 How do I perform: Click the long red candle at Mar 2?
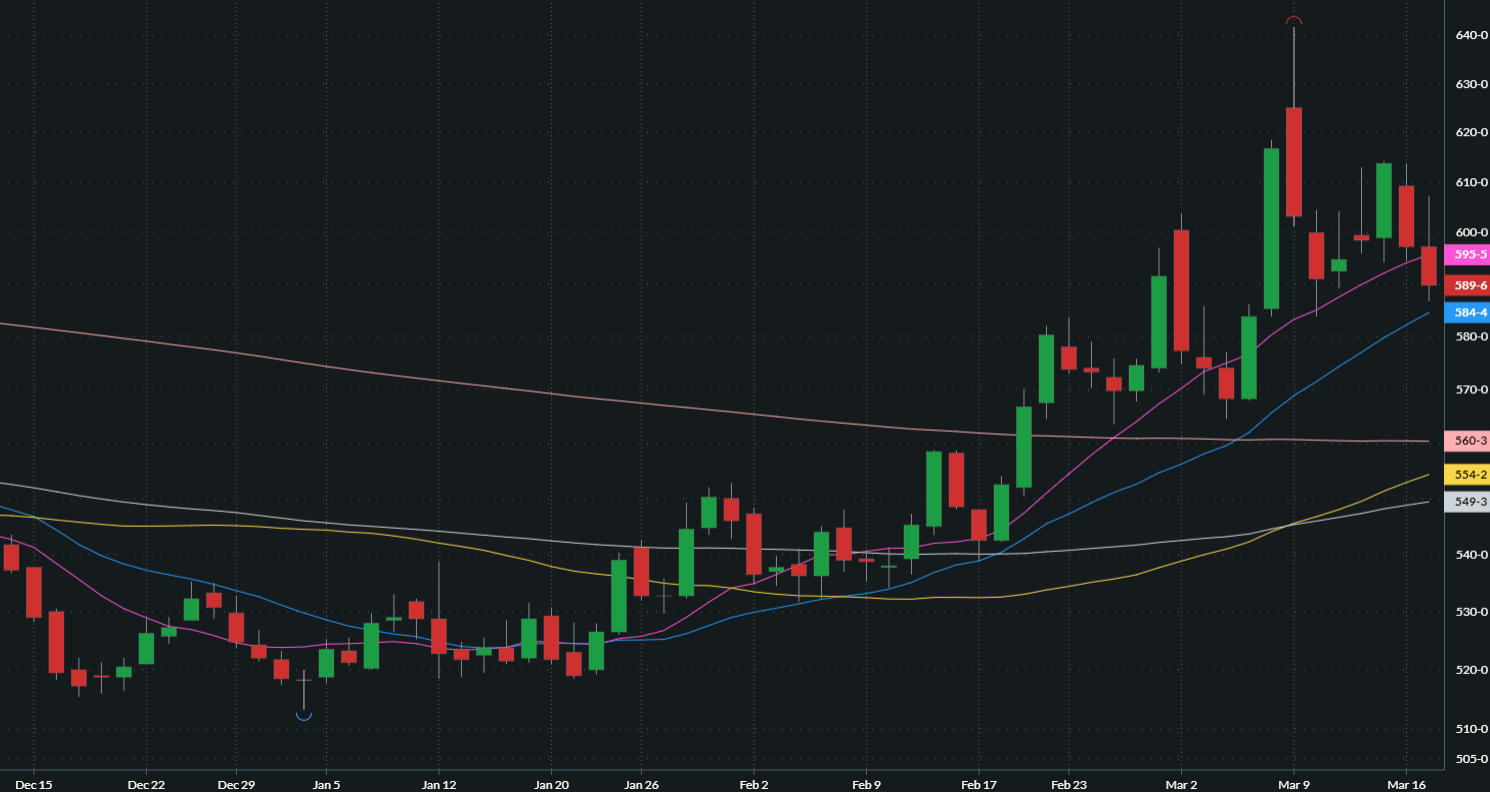coord(1181,290)
